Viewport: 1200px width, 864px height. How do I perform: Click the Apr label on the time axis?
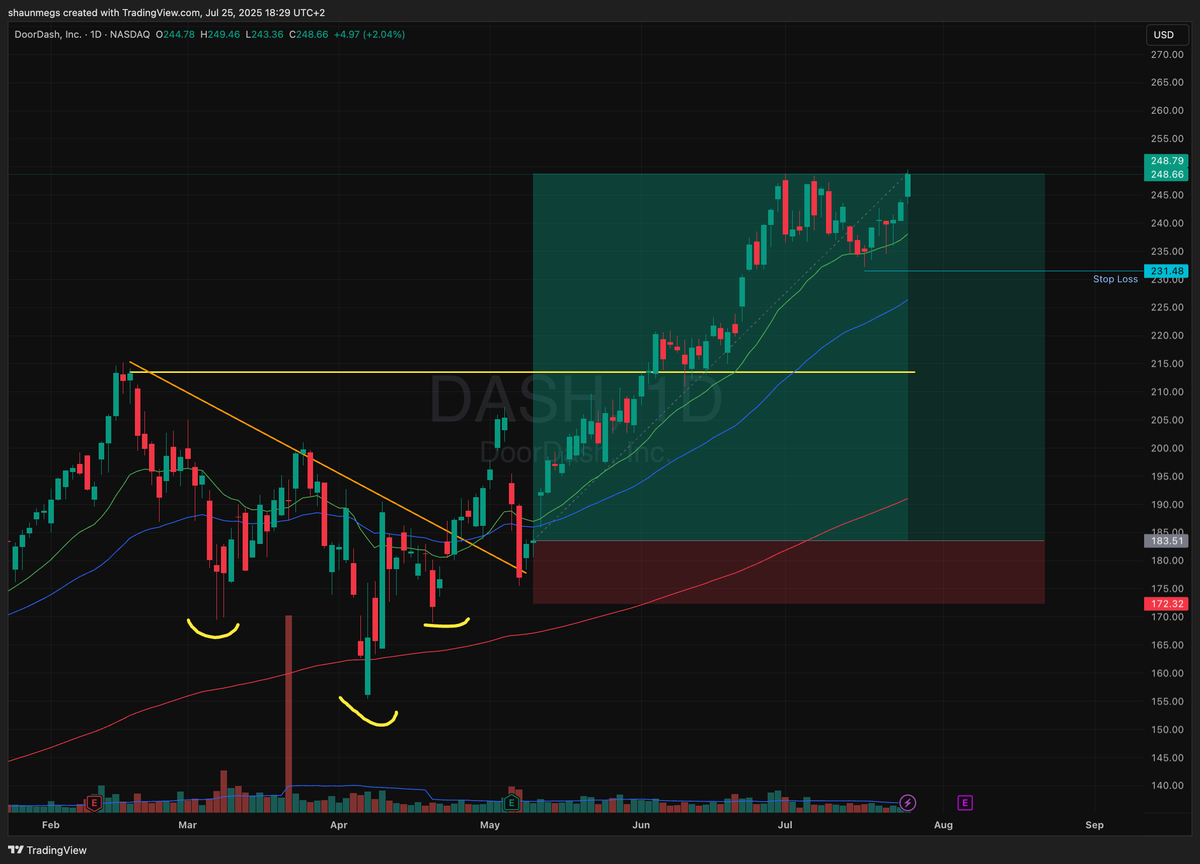tap(338, 825)
